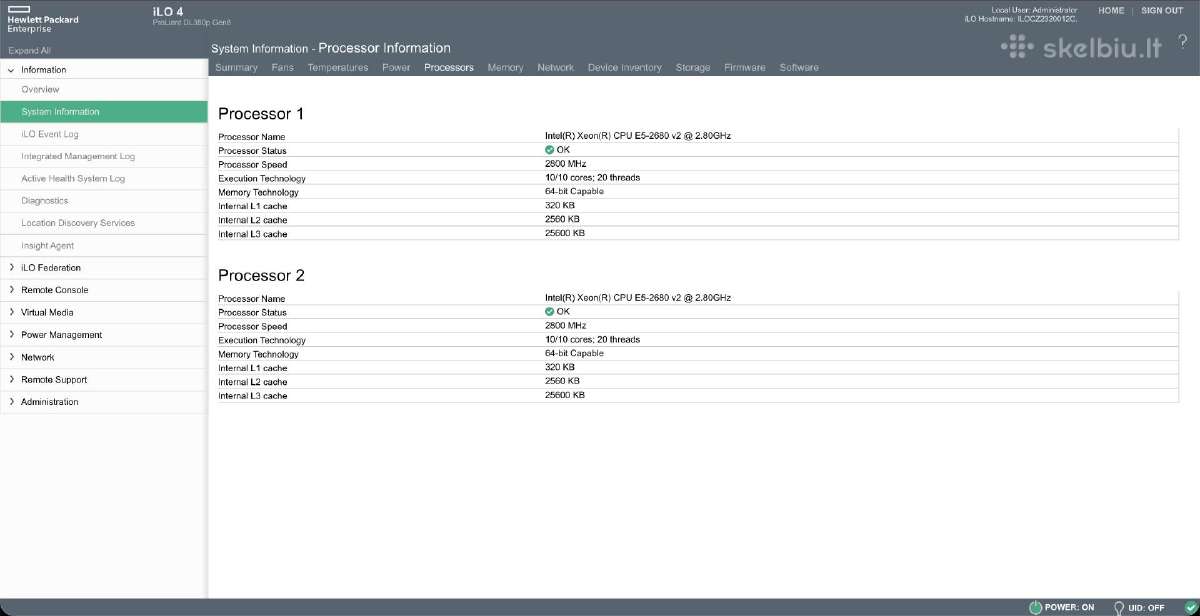Click Processor 2 L3 cache 25600 KB value
The width and height of the screenshot is (1200, 616).
click(x=565, y=395)
